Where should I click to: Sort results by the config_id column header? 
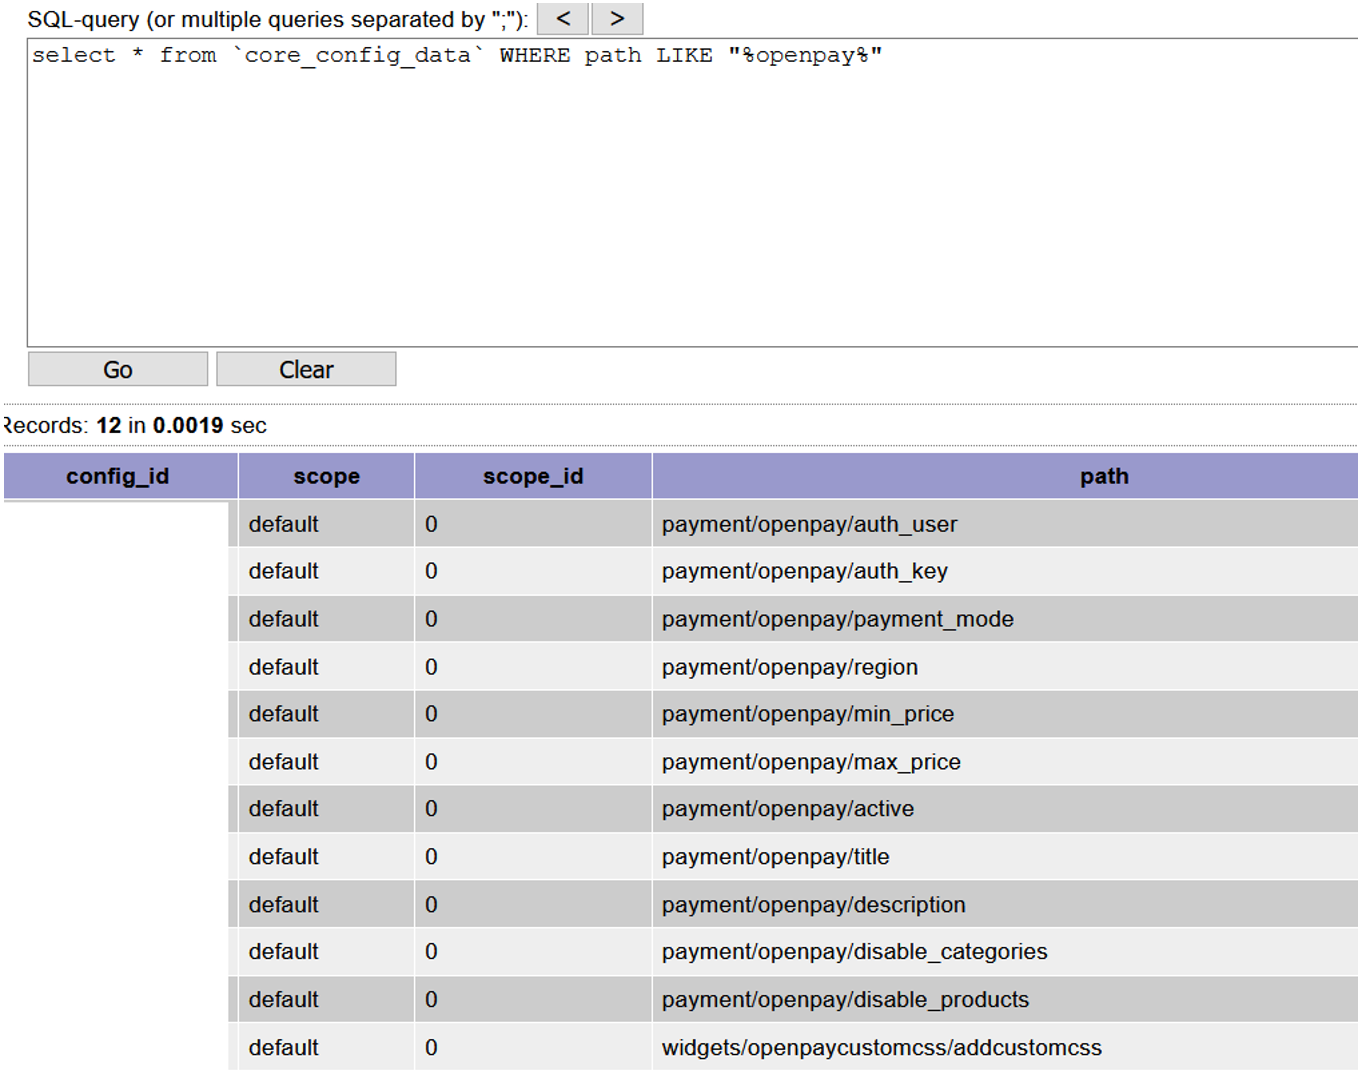point(118,476)
